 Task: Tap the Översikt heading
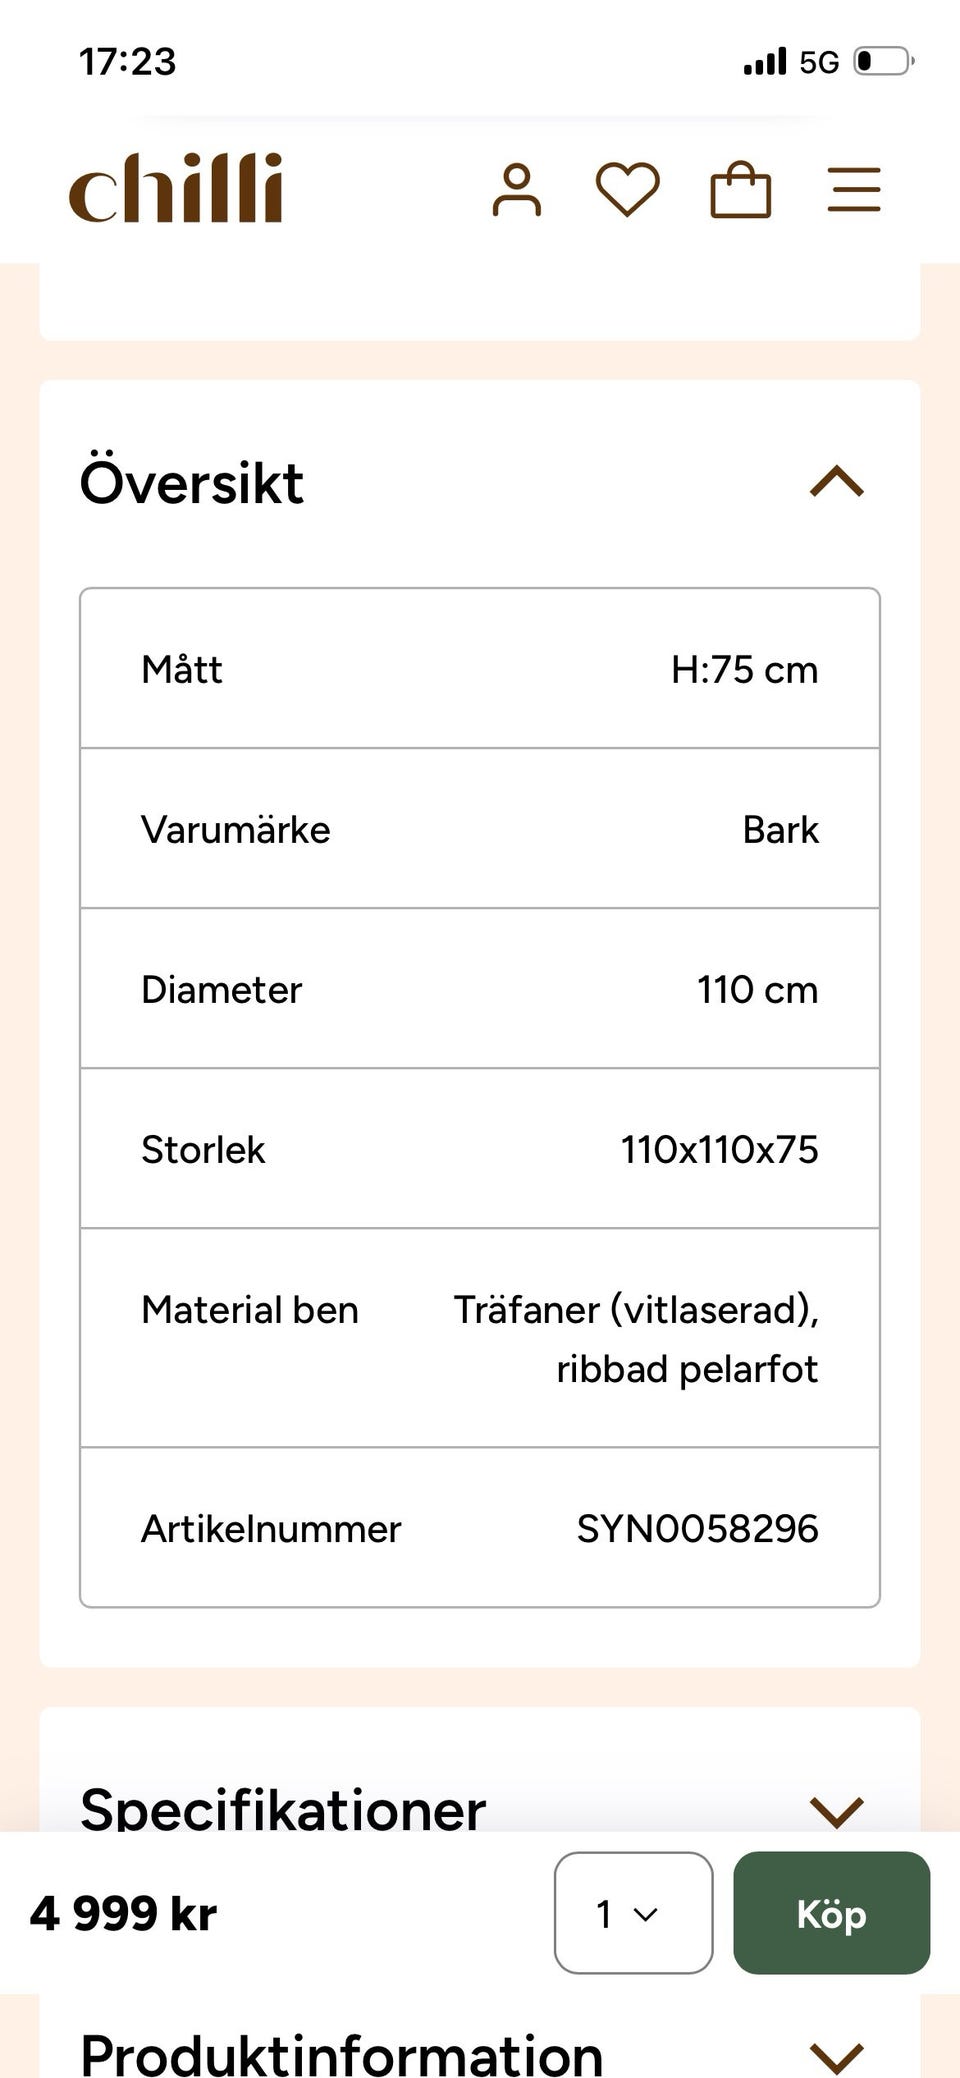click(x=192, y=483)
